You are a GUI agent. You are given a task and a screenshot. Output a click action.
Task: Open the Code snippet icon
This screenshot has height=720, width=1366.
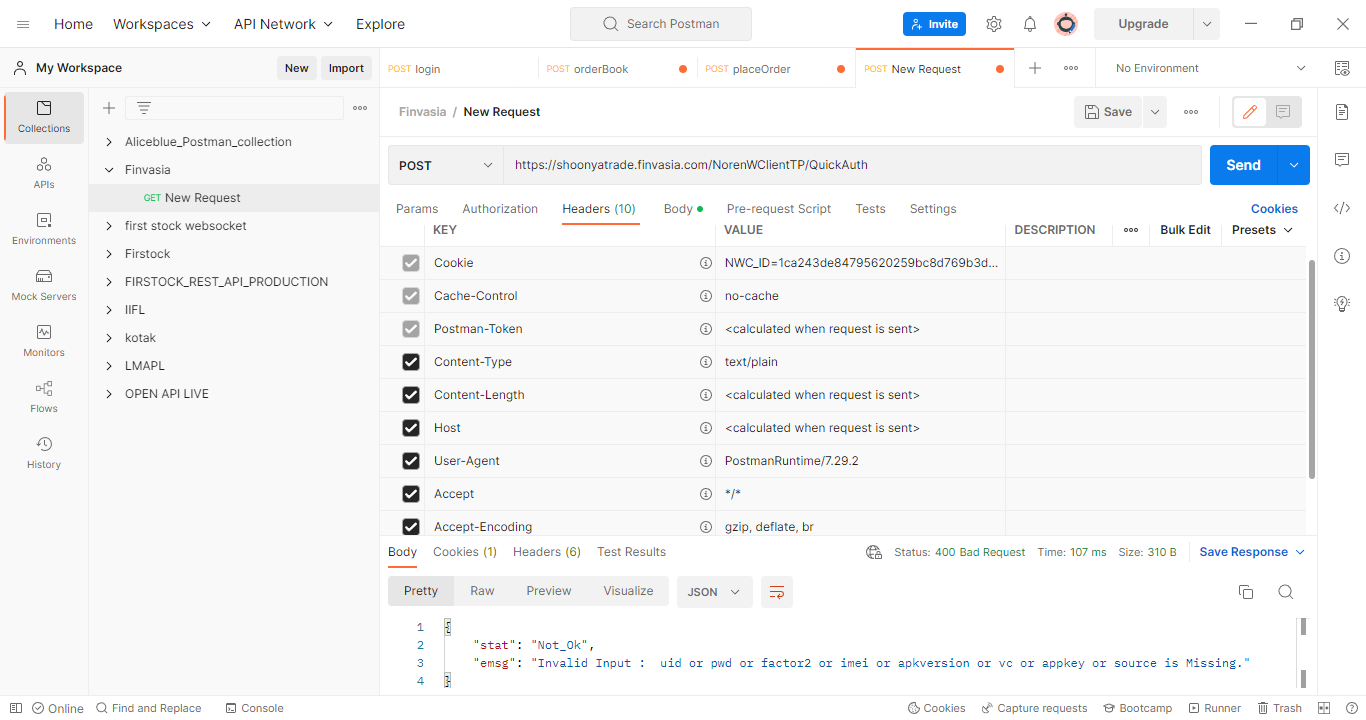(x=1342, y=208)
